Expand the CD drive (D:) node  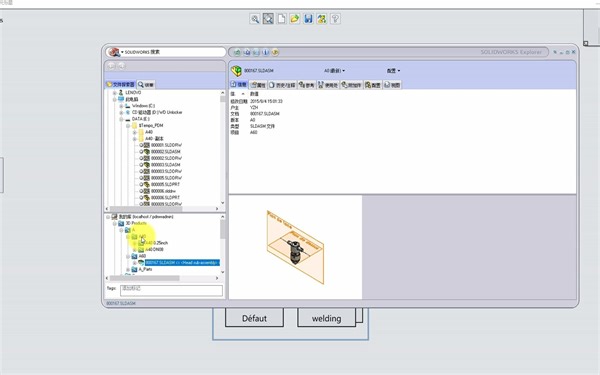pyautogui.click(x=121, y=112)
